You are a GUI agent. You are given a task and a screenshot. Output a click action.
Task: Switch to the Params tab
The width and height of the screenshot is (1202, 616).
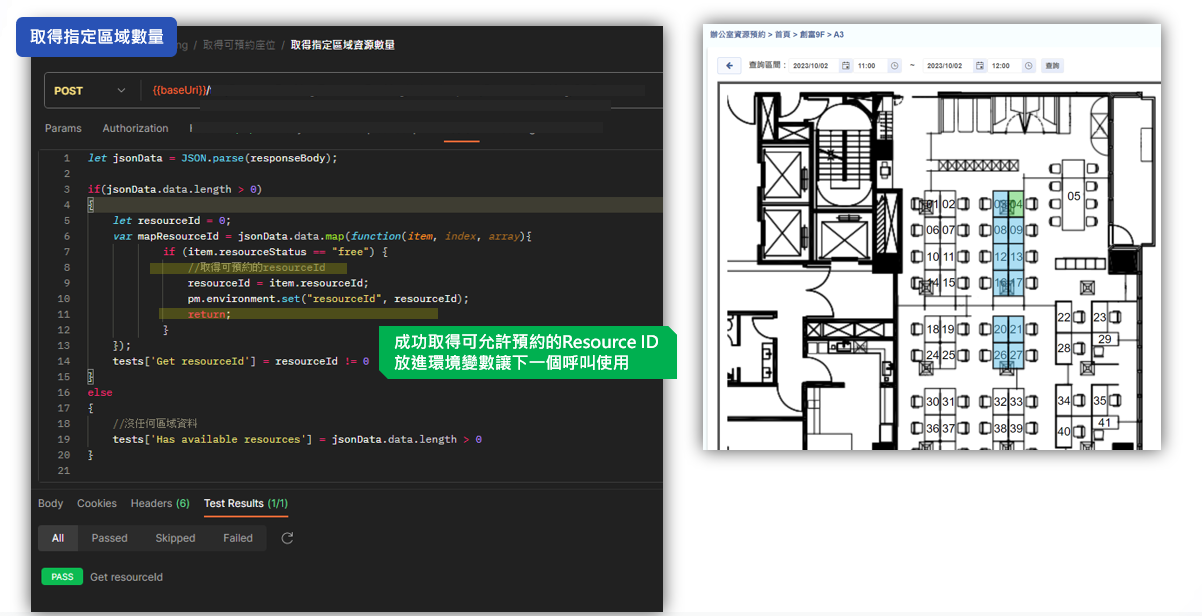[63, 128]
